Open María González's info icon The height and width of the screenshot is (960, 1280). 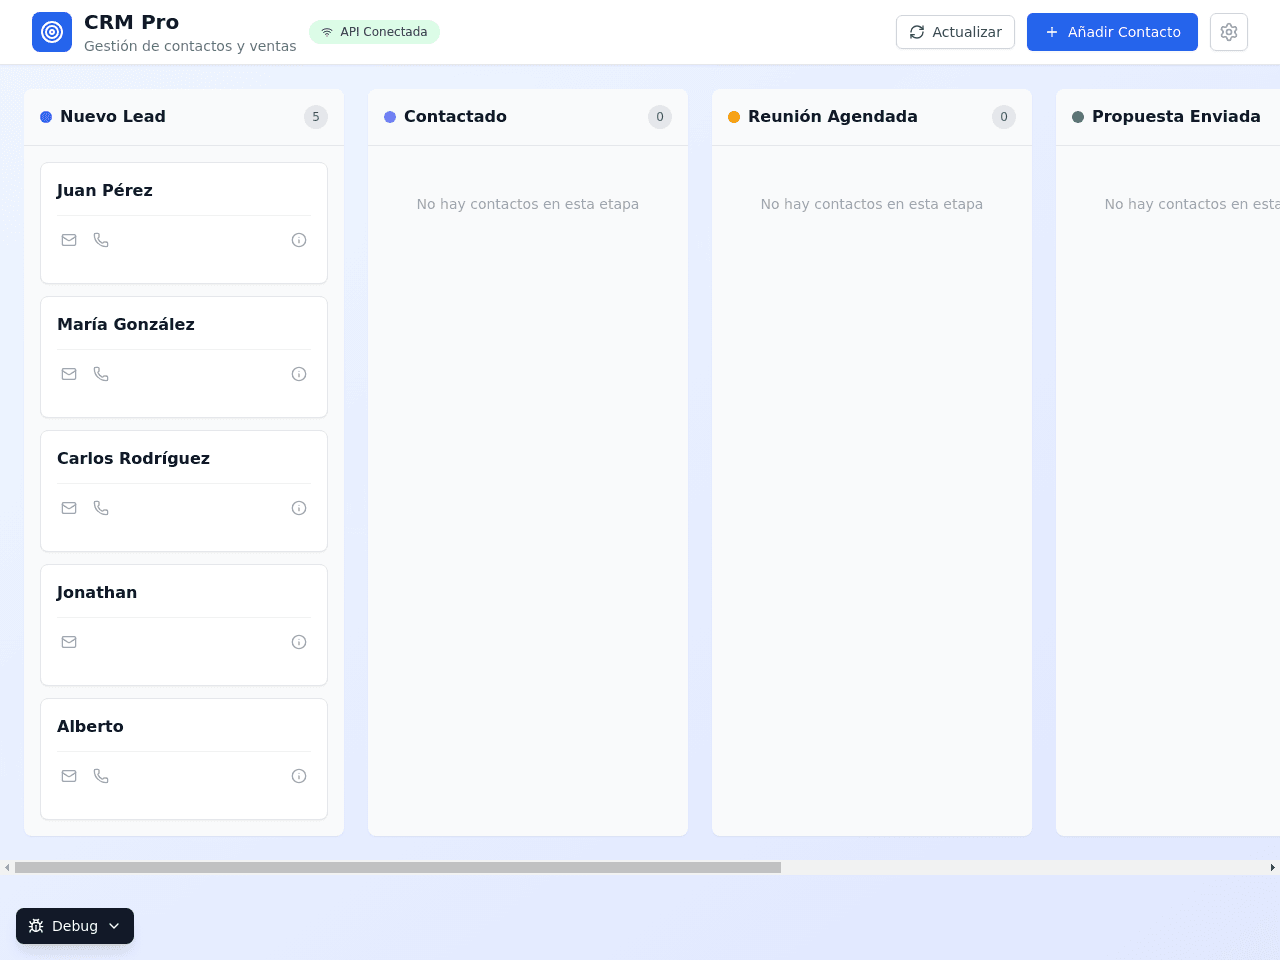click(x=299, y=374)
